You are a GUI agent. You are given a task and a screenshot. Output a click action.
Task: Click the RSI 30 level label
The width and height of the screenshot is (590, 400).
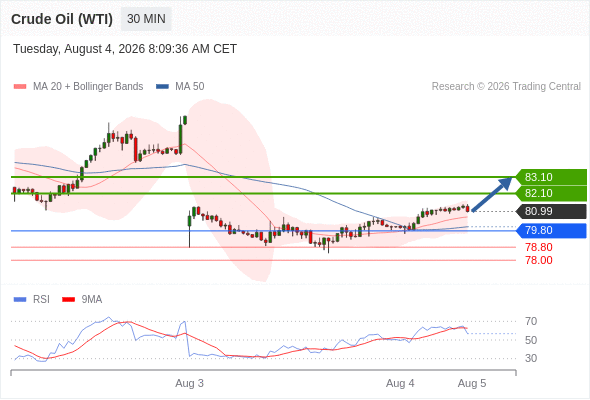pyautogui.click(x=531, y=358)
